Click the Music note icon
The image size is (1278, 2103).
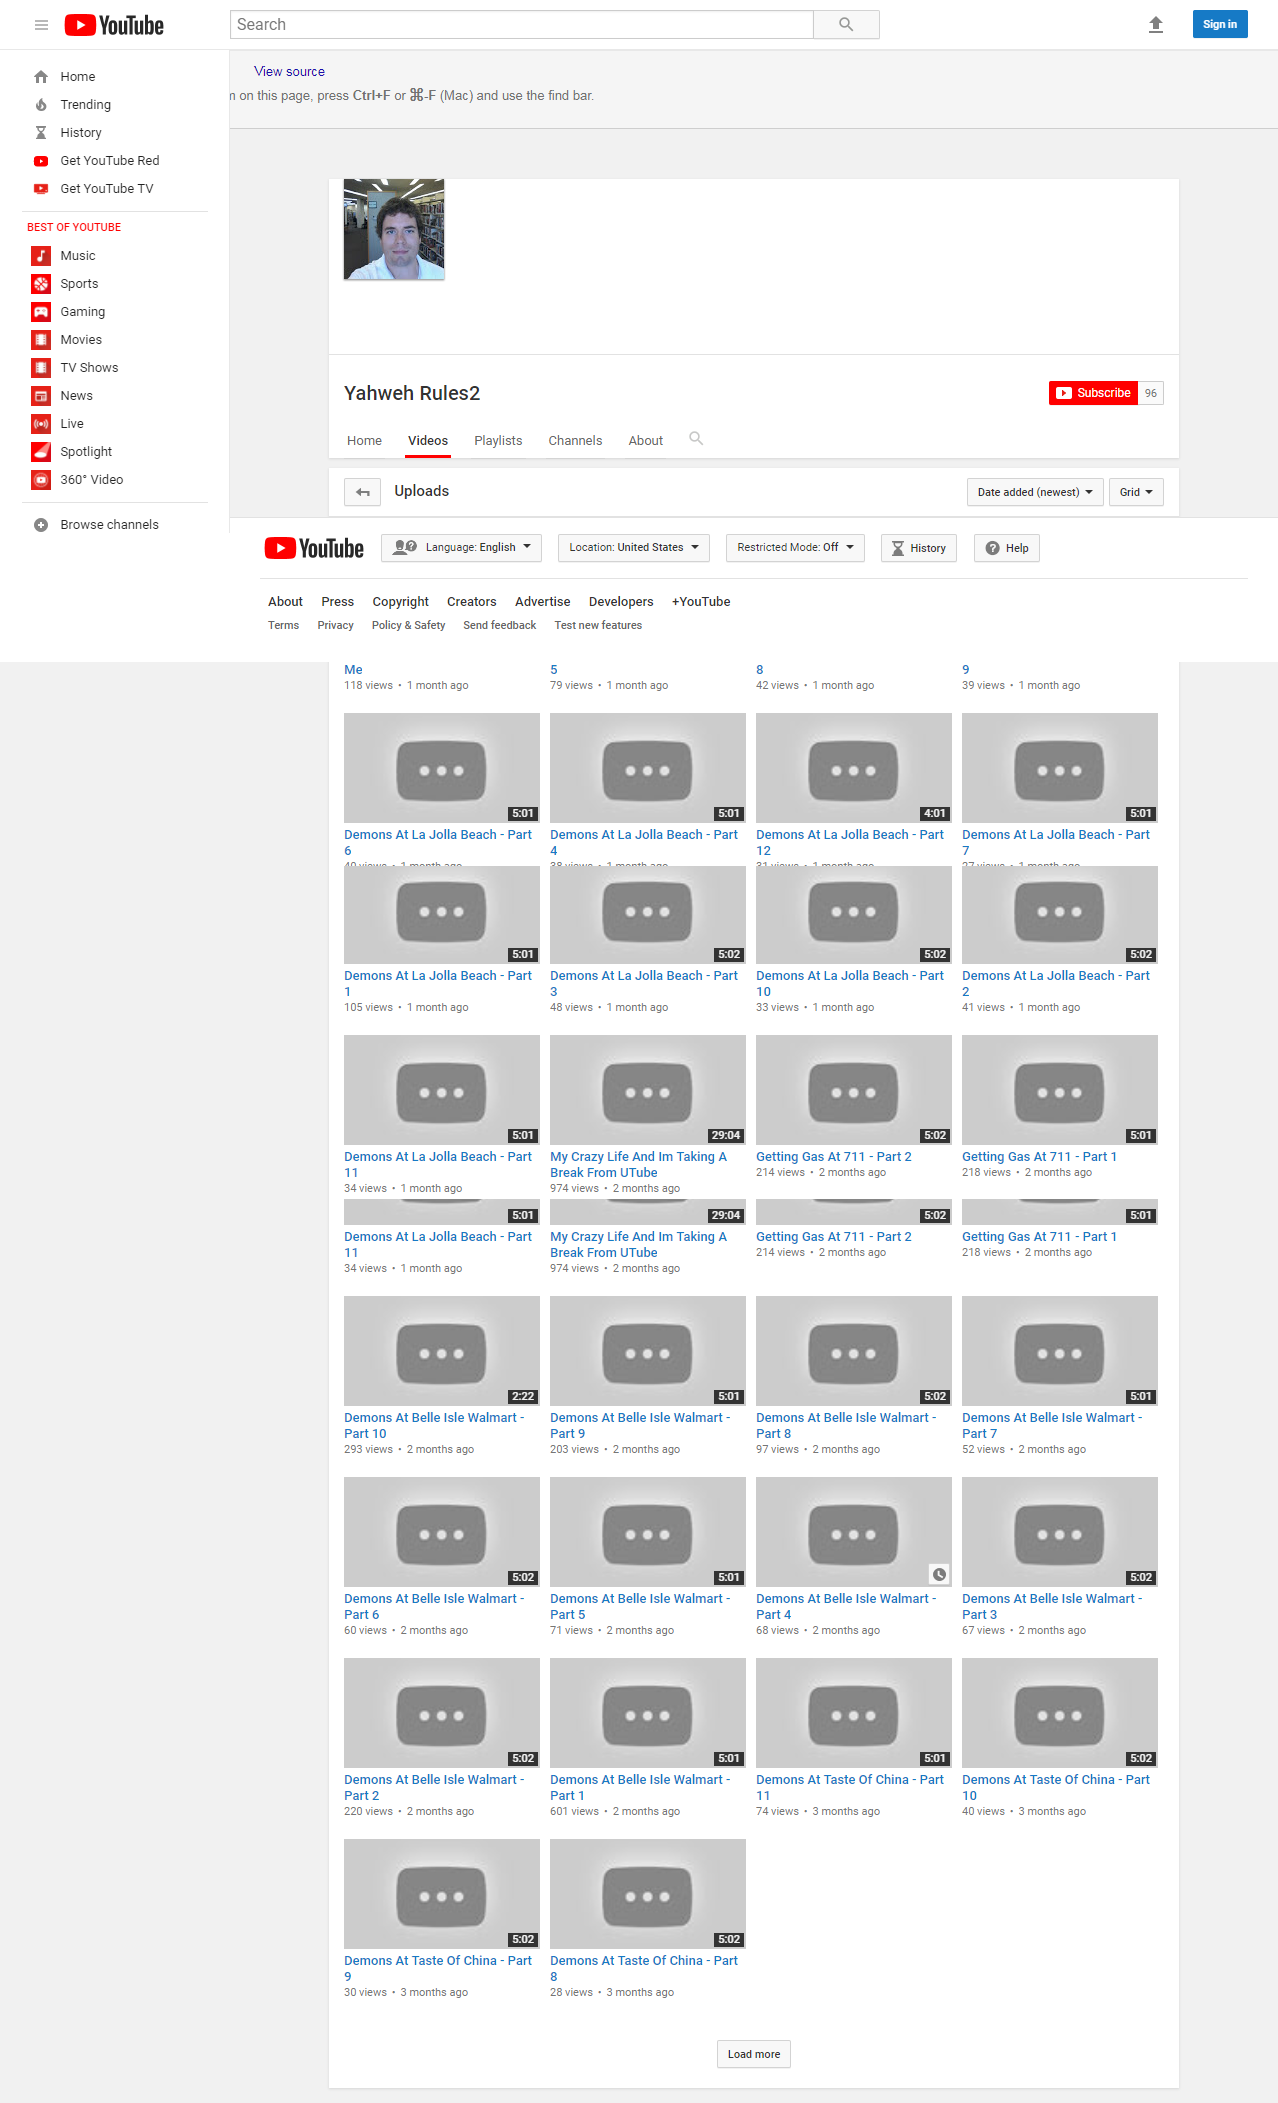pyautogui.click(x=41, y=256)
